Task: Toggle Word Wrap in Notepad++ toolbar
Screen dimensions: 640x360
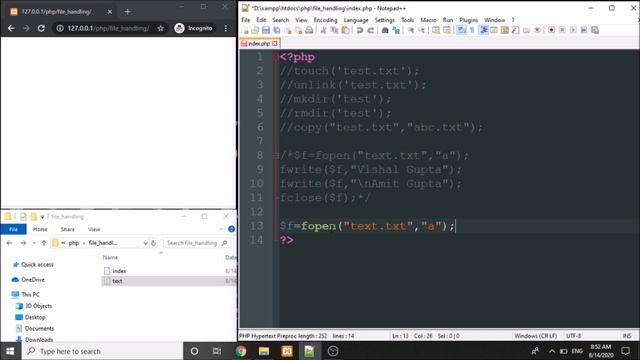Action: (461, 30)
